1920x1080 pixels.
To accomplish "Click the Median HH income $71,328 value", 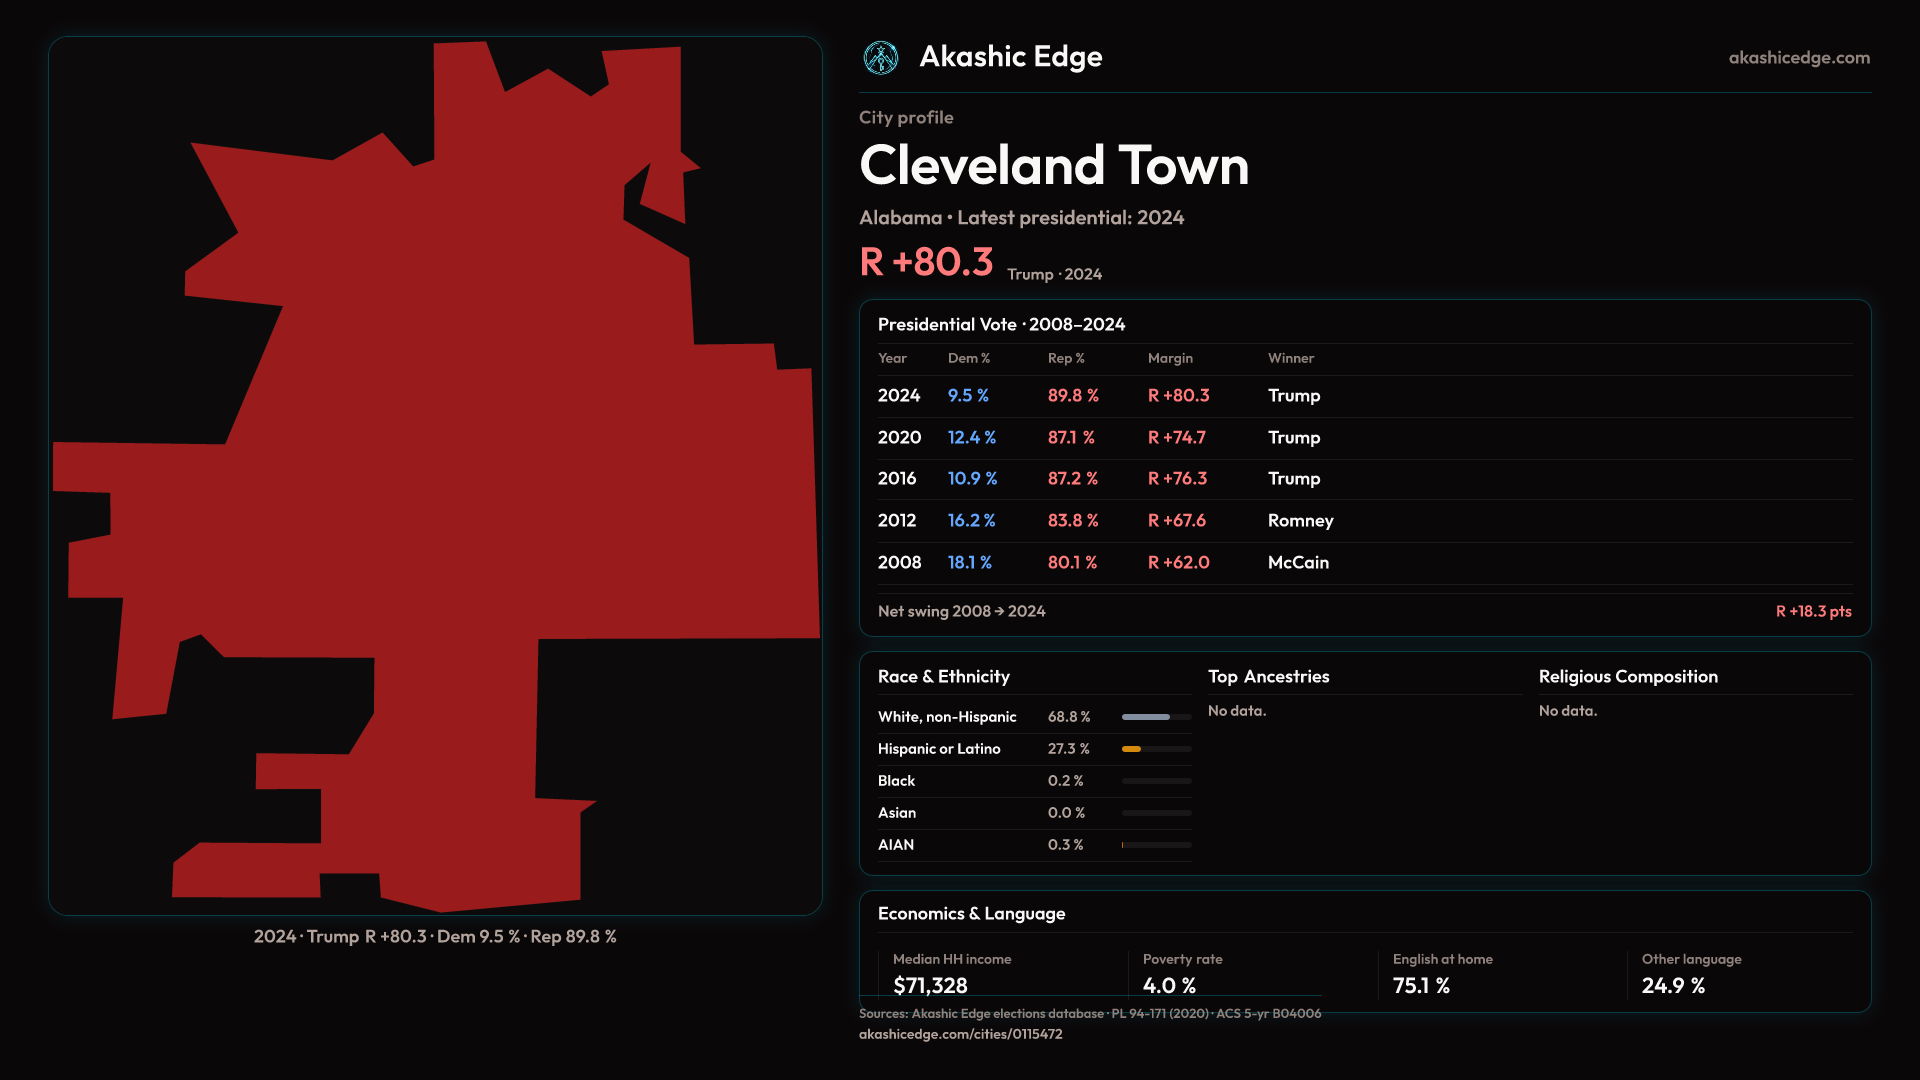I will (930, 985).
